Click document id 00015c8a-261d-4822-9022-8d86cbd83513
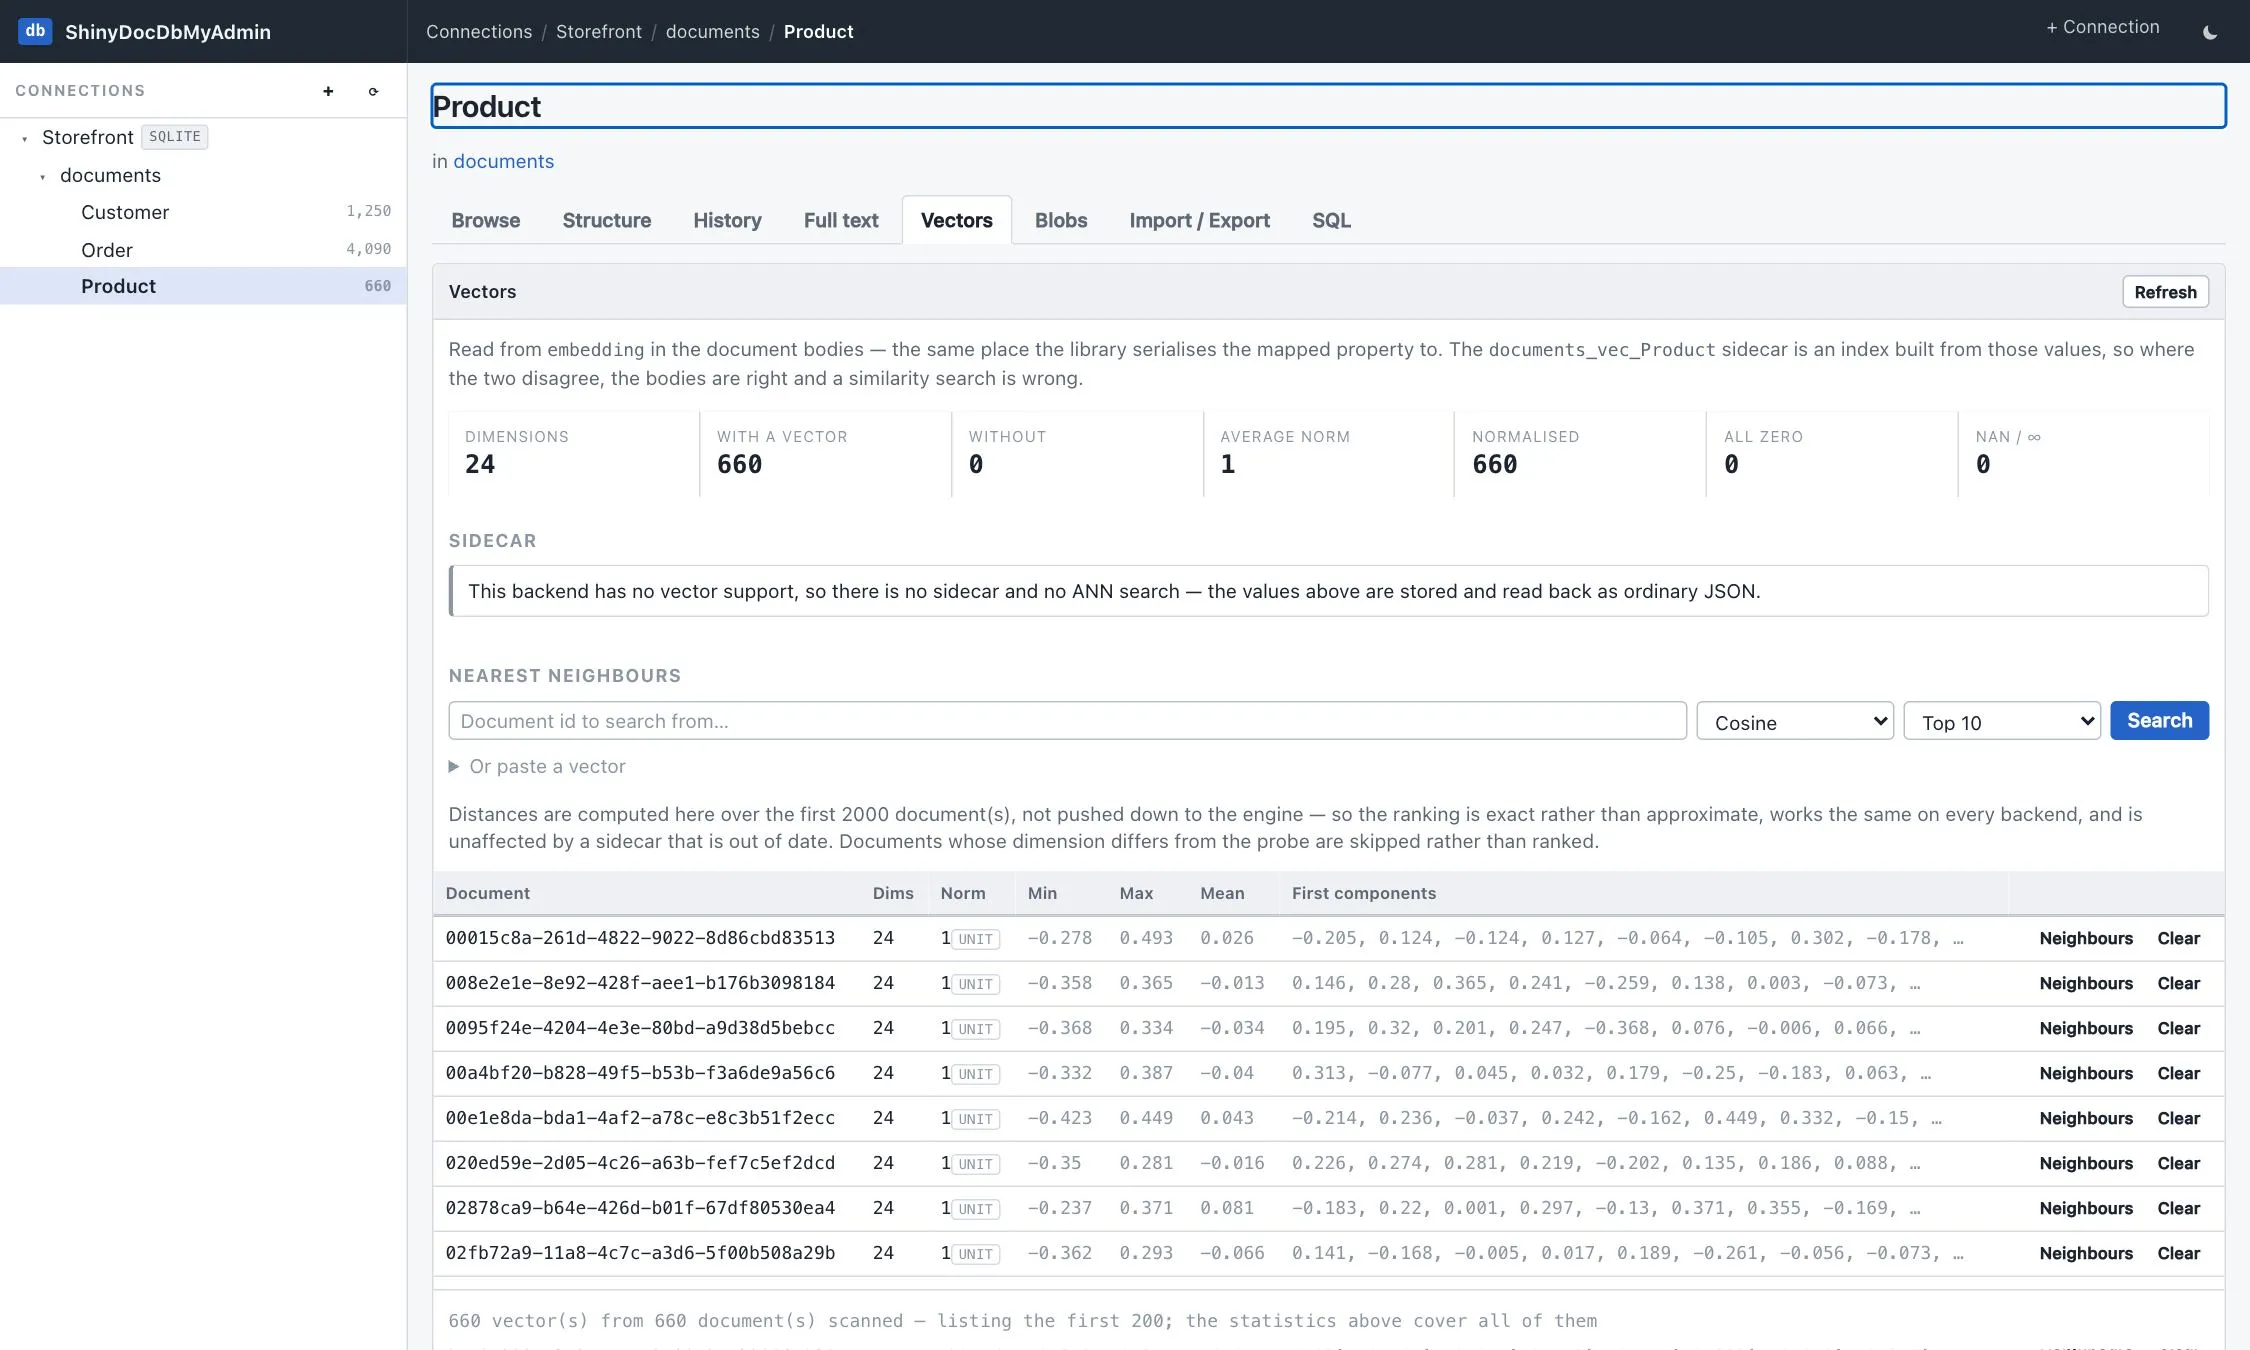The image size is (2250, 1350). pyautogui.click(x=640, y=938)
